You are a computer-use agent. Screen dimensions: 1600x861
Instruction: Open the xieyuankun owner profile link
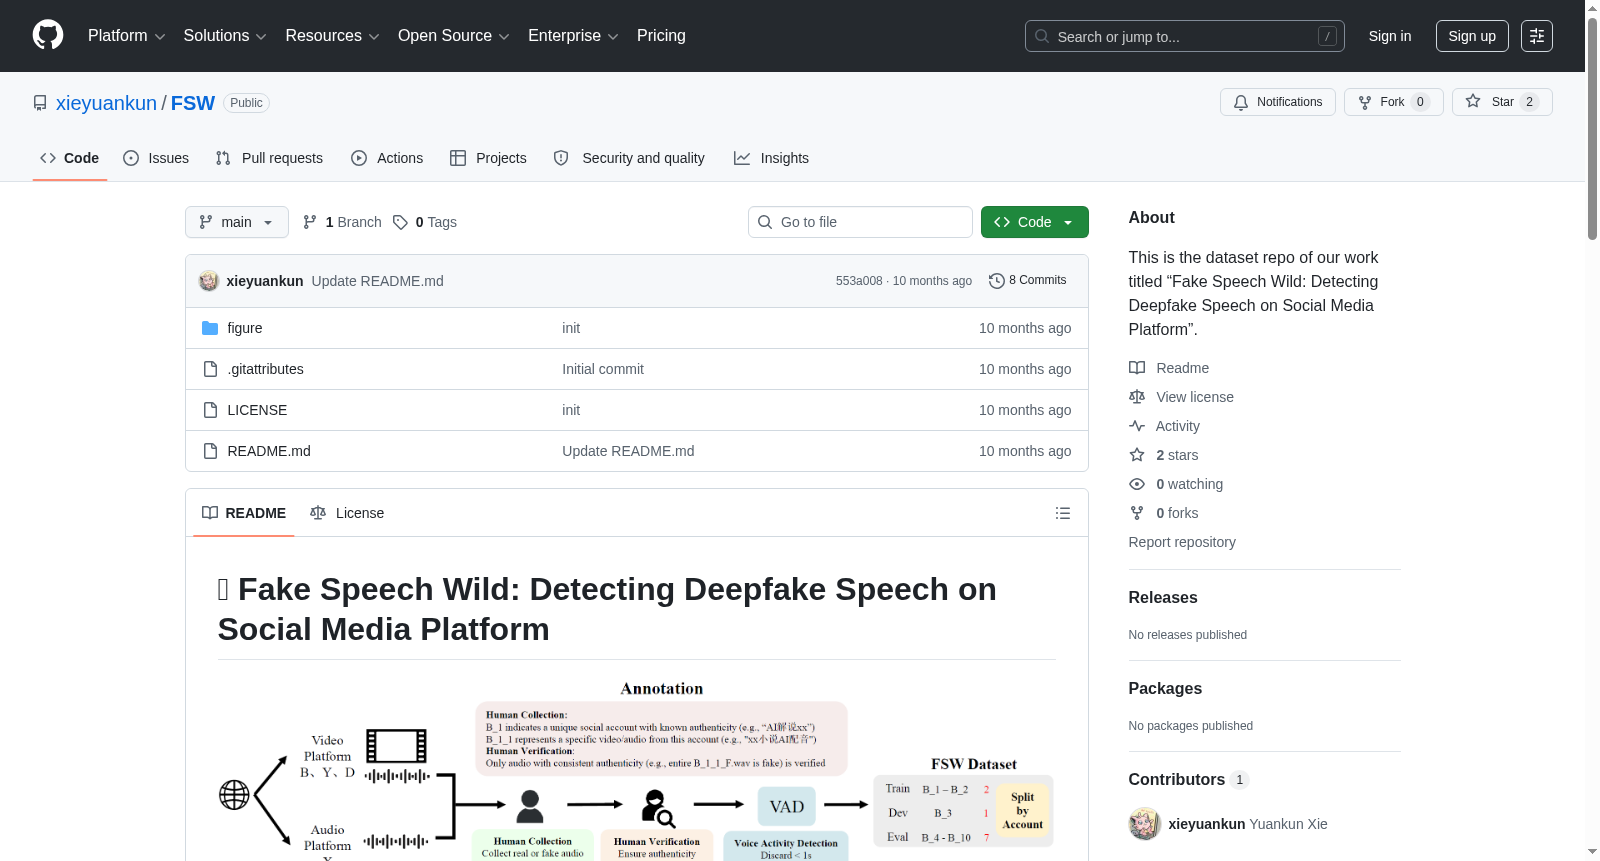pyautogui.click(x=106, y=103)
